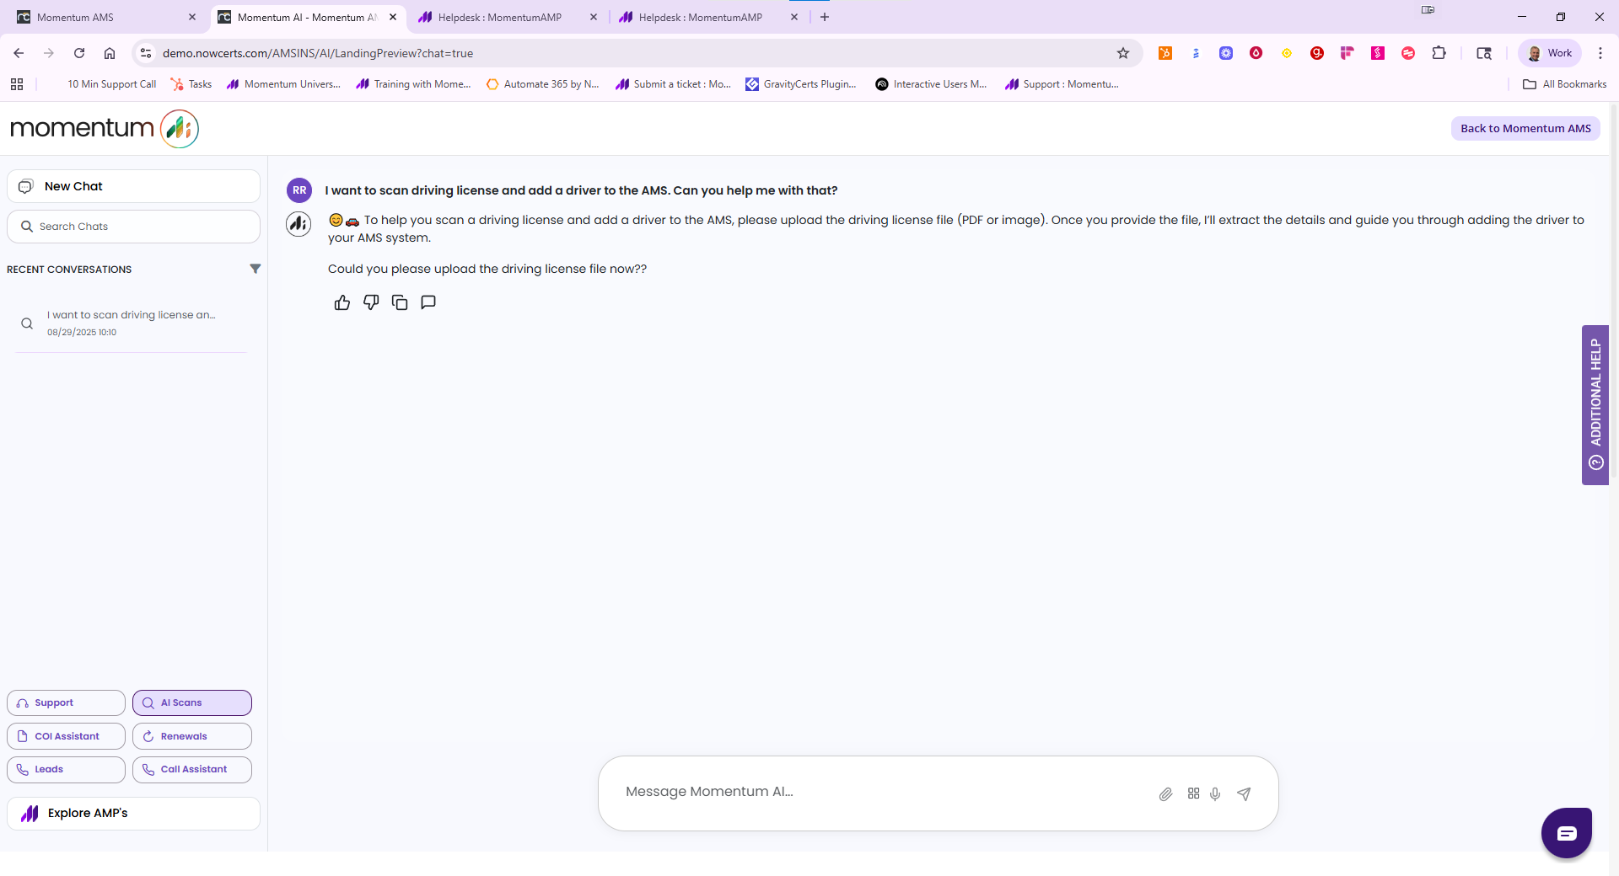
Task: Open a new browser tab
Action: pyautogui.click(x=825, y=17)
